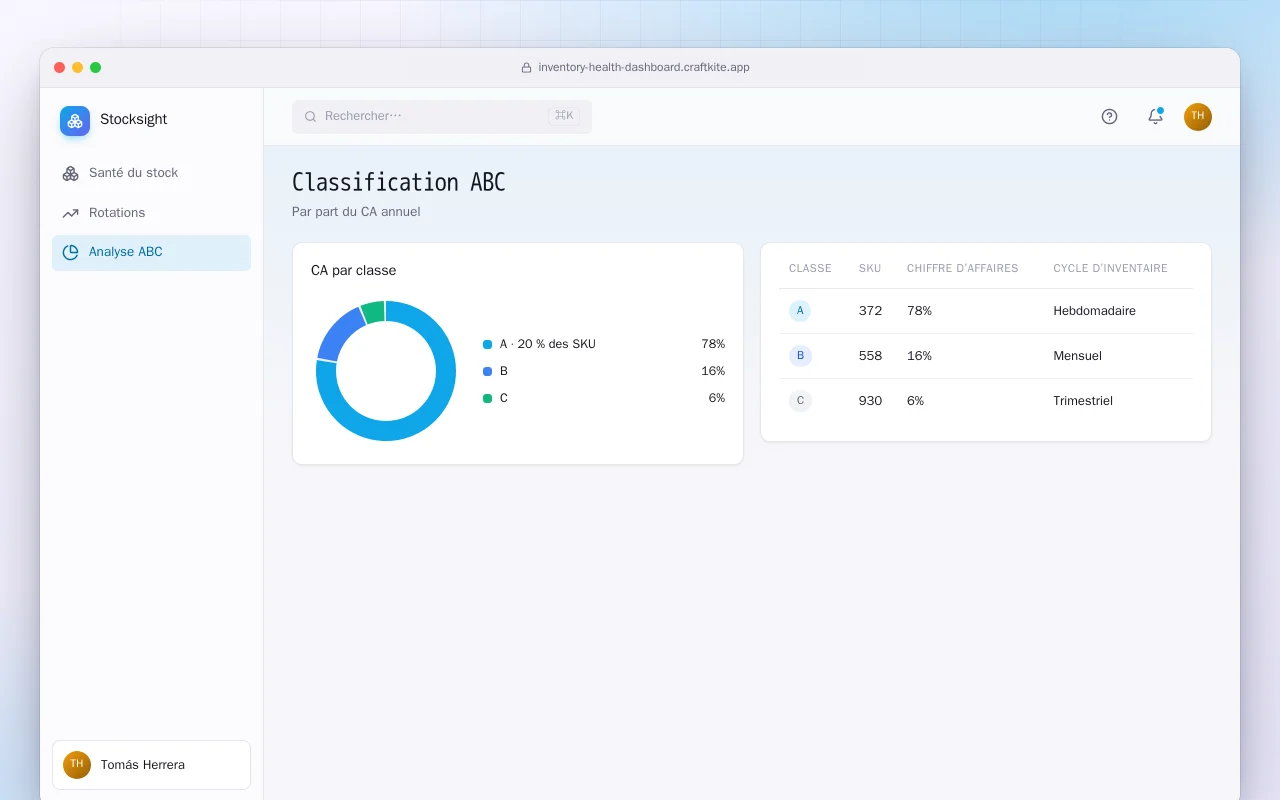Click the 6% value in chart legend

pyautogui.click(x=716, y=398)
